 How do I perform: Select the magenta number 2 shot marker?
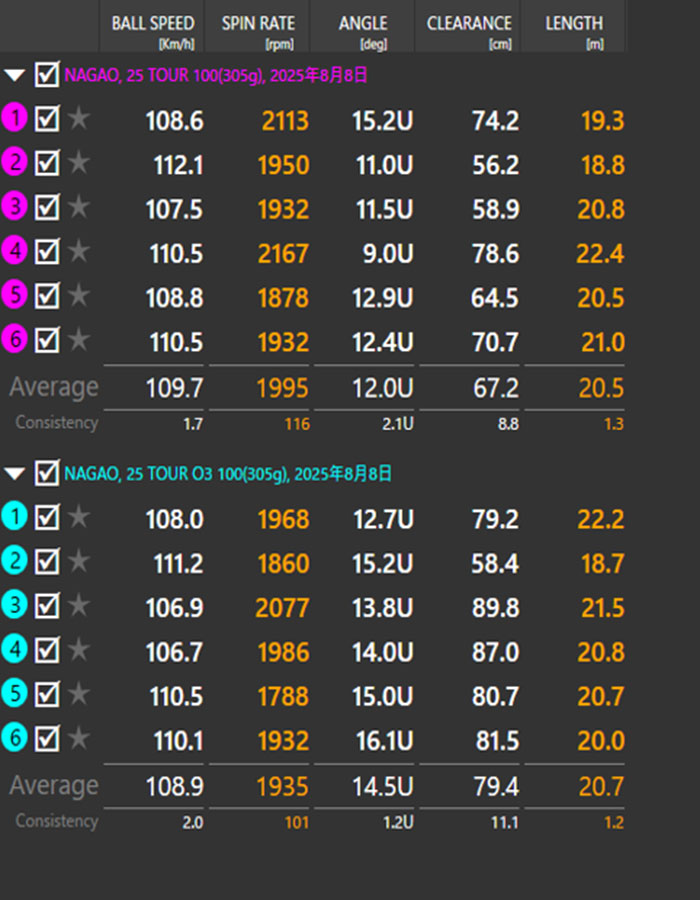point(15,163)
